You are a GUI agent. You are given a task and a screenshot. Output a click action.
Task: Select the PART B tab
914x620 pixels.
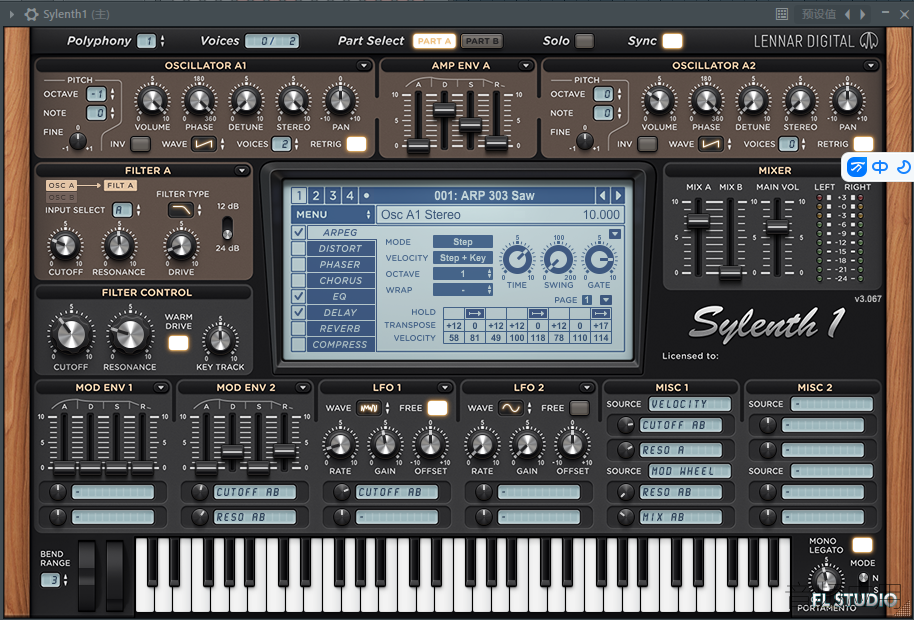coord(482,41)
